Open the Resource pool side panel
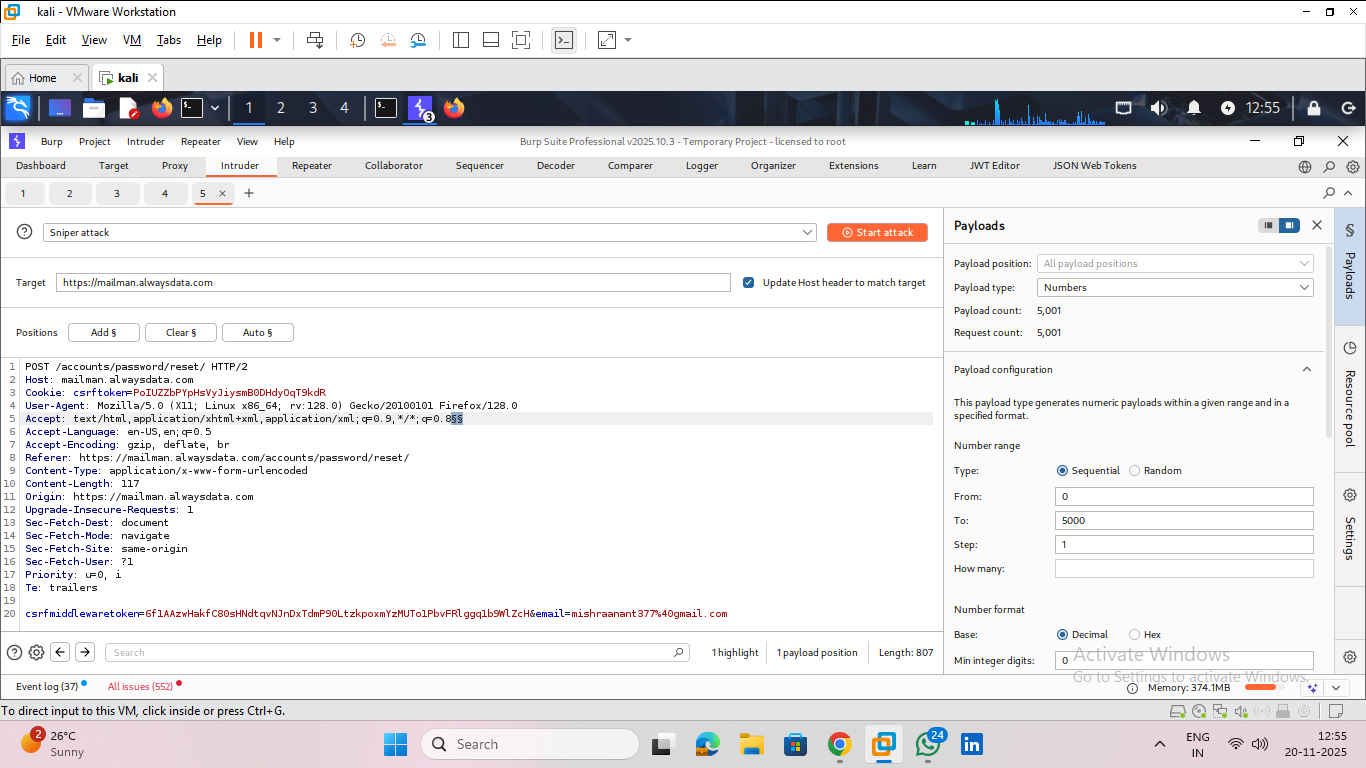Screen dimensions: 1366x768 pos(1349,349)
